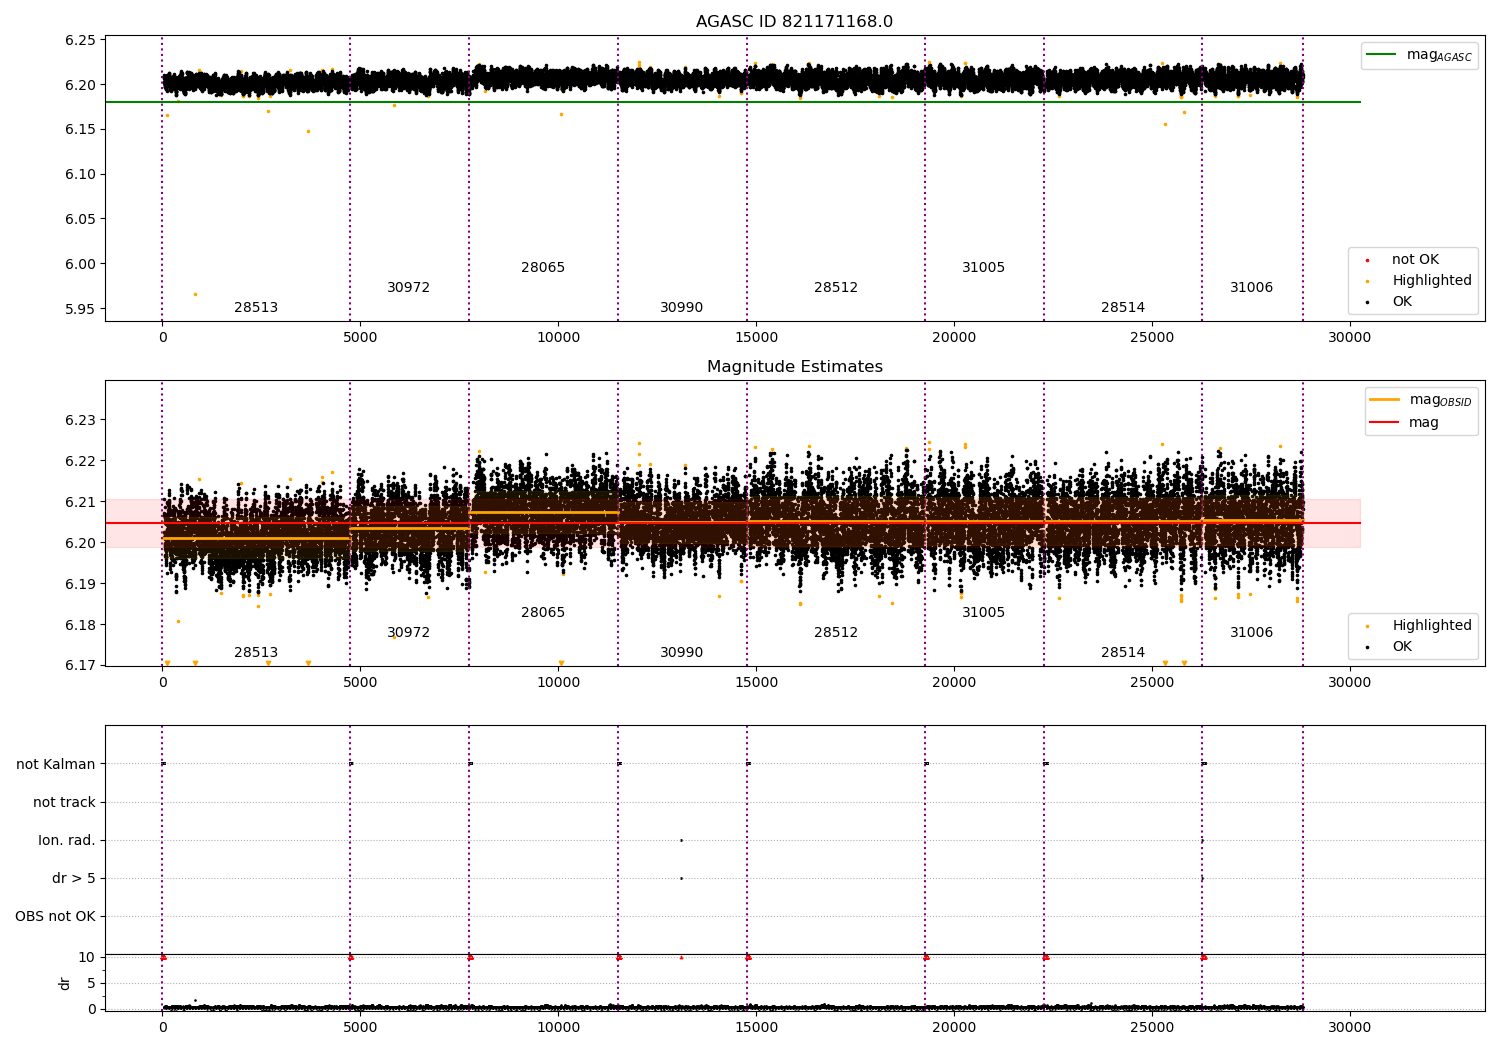Click obsid label 30990 in the top plot

click(681, 308)
